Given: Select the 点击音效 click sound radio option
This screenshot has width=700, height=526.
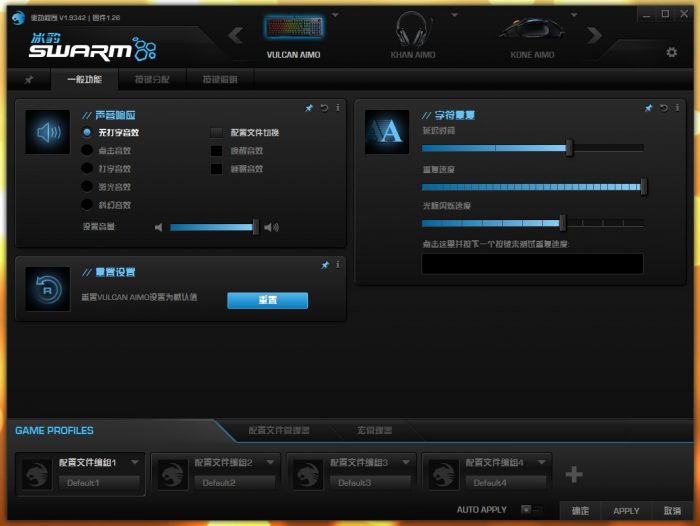Looking at the screenshot, I should click(x=88, y=150).
